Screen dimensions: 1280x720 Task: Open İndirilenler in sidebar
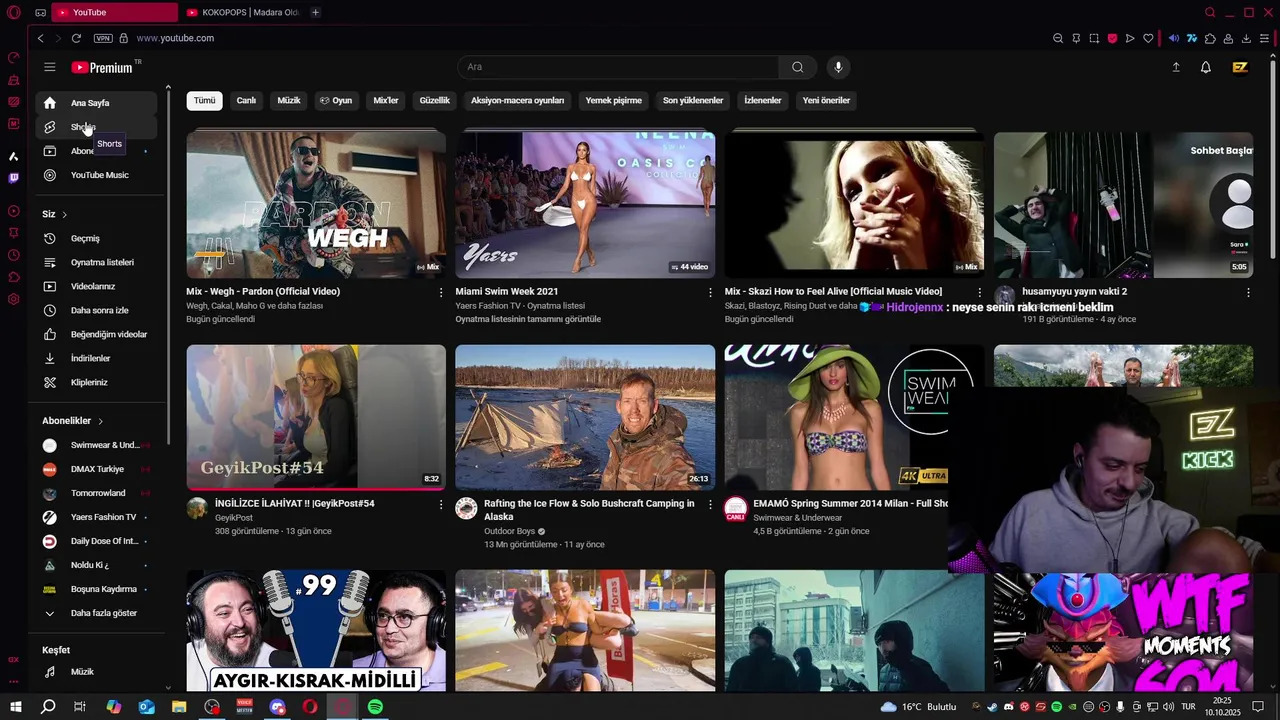(x=97, y=359)
